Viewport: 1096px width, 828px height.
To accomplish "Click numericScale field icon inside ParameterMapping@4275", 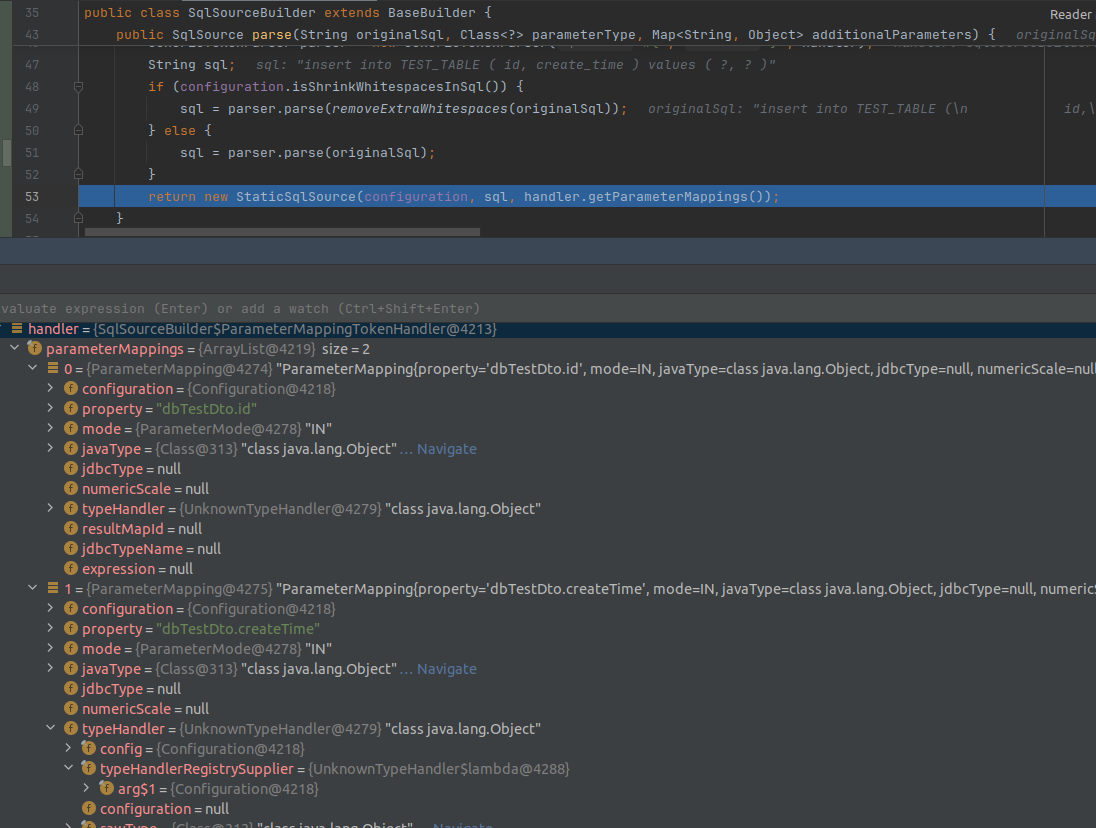I will [71, 709].
